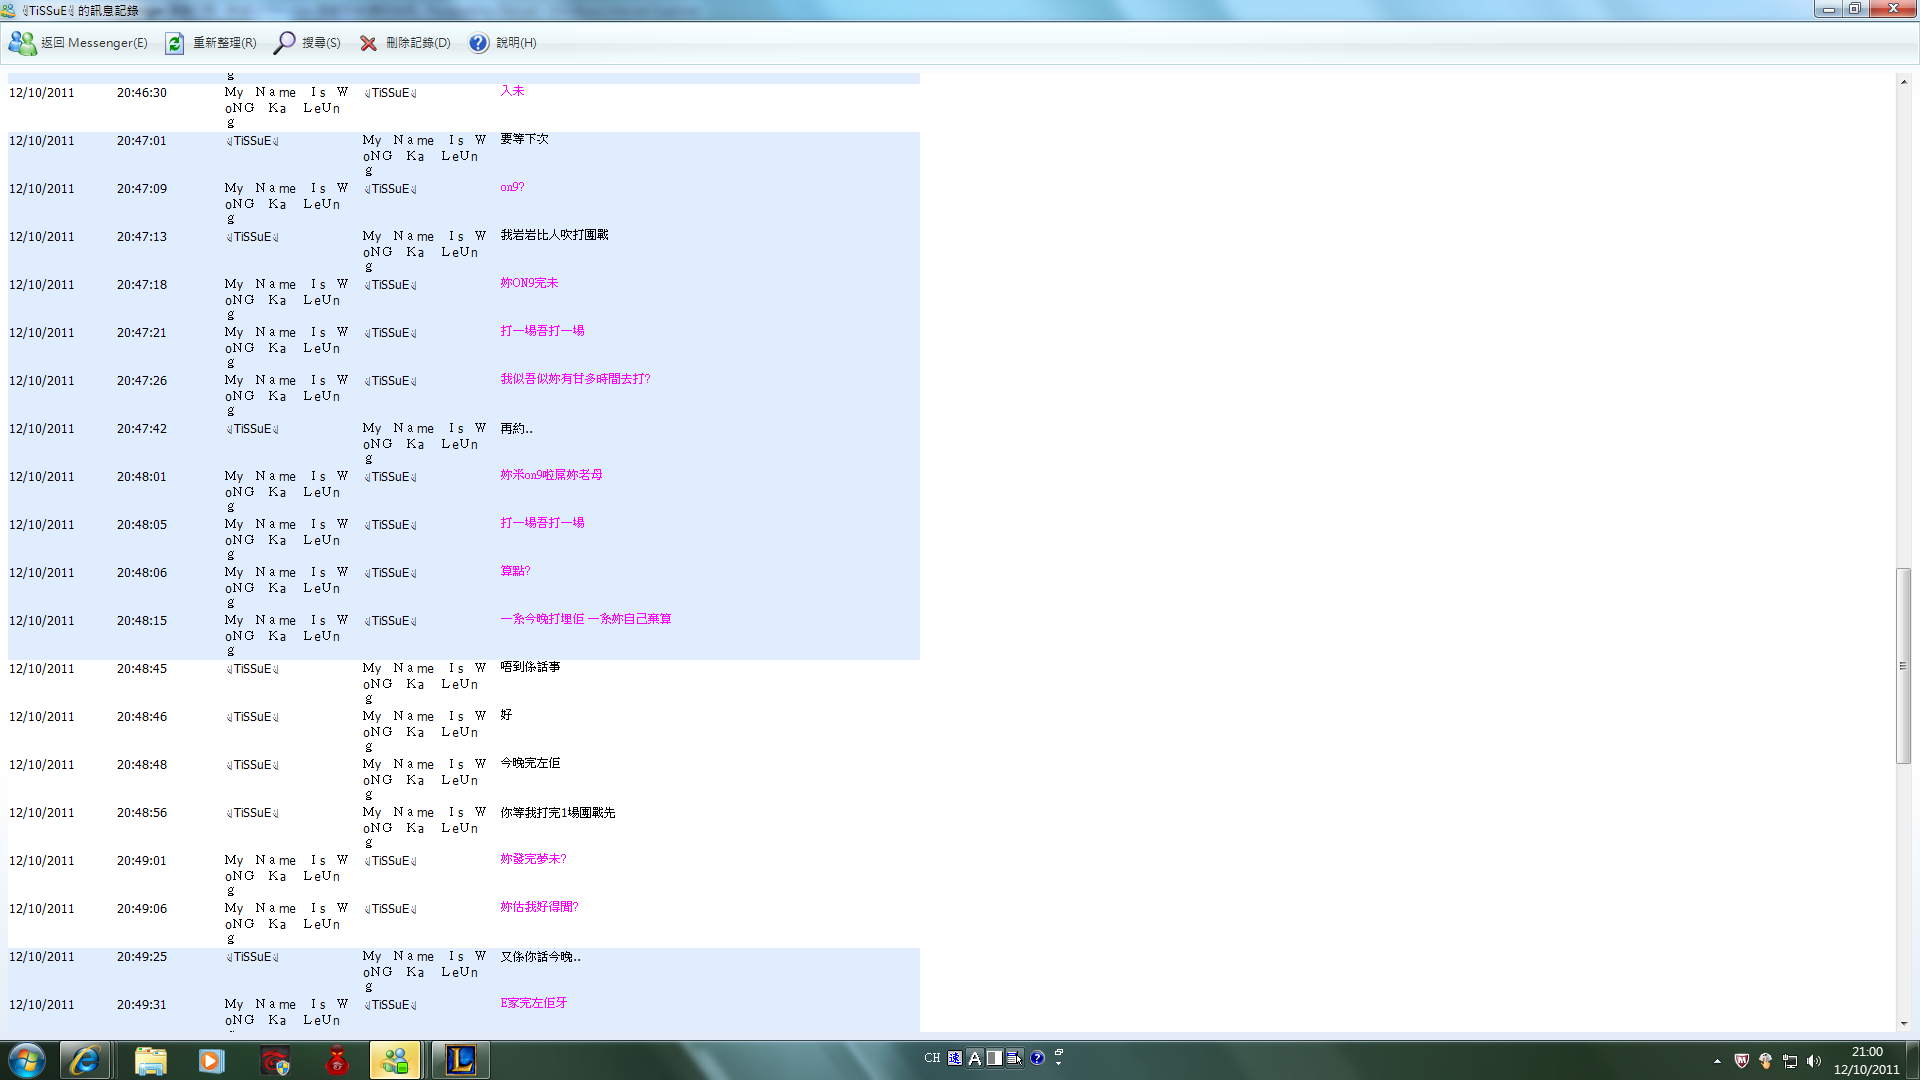
Task: Click the Return to Messenger toolbar button
Action: tap(78, 43)
